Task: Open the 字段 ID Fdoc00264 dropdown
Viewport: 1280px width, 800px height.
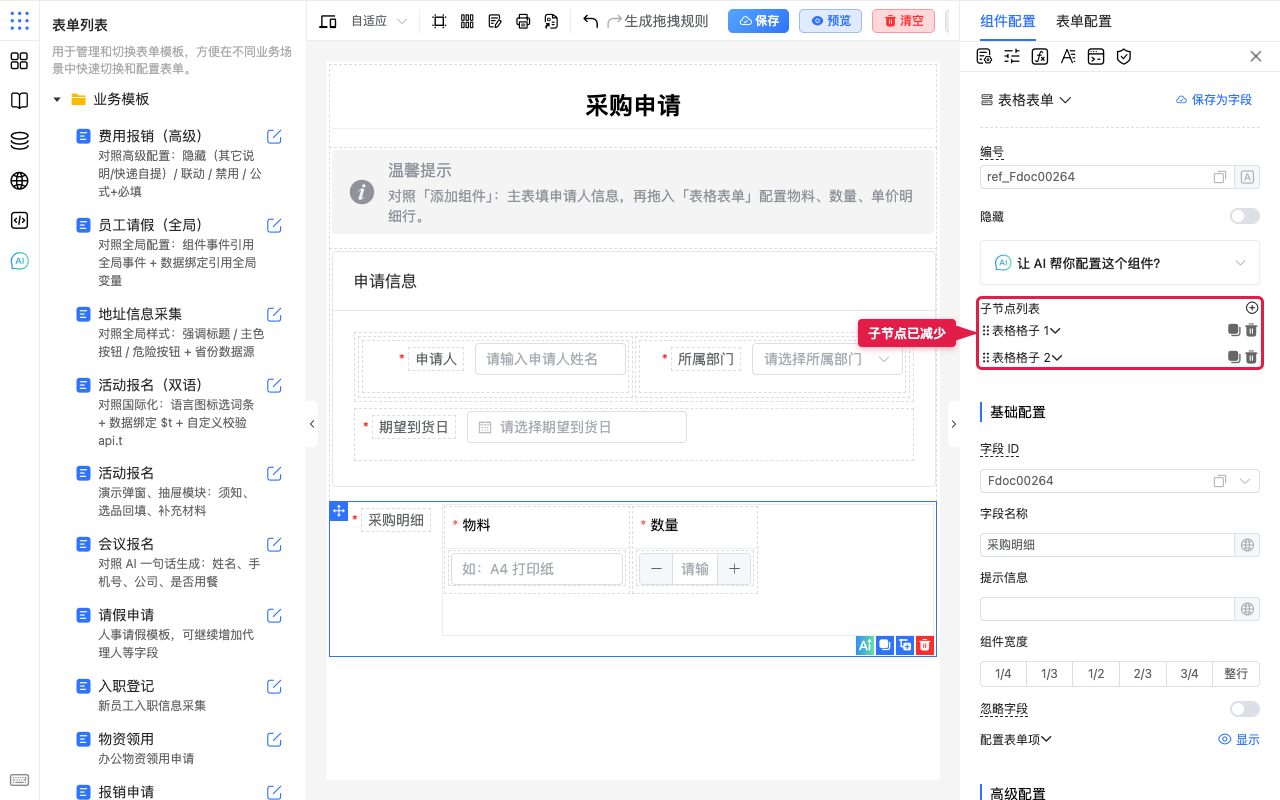Action: (x=1247, y=481)
